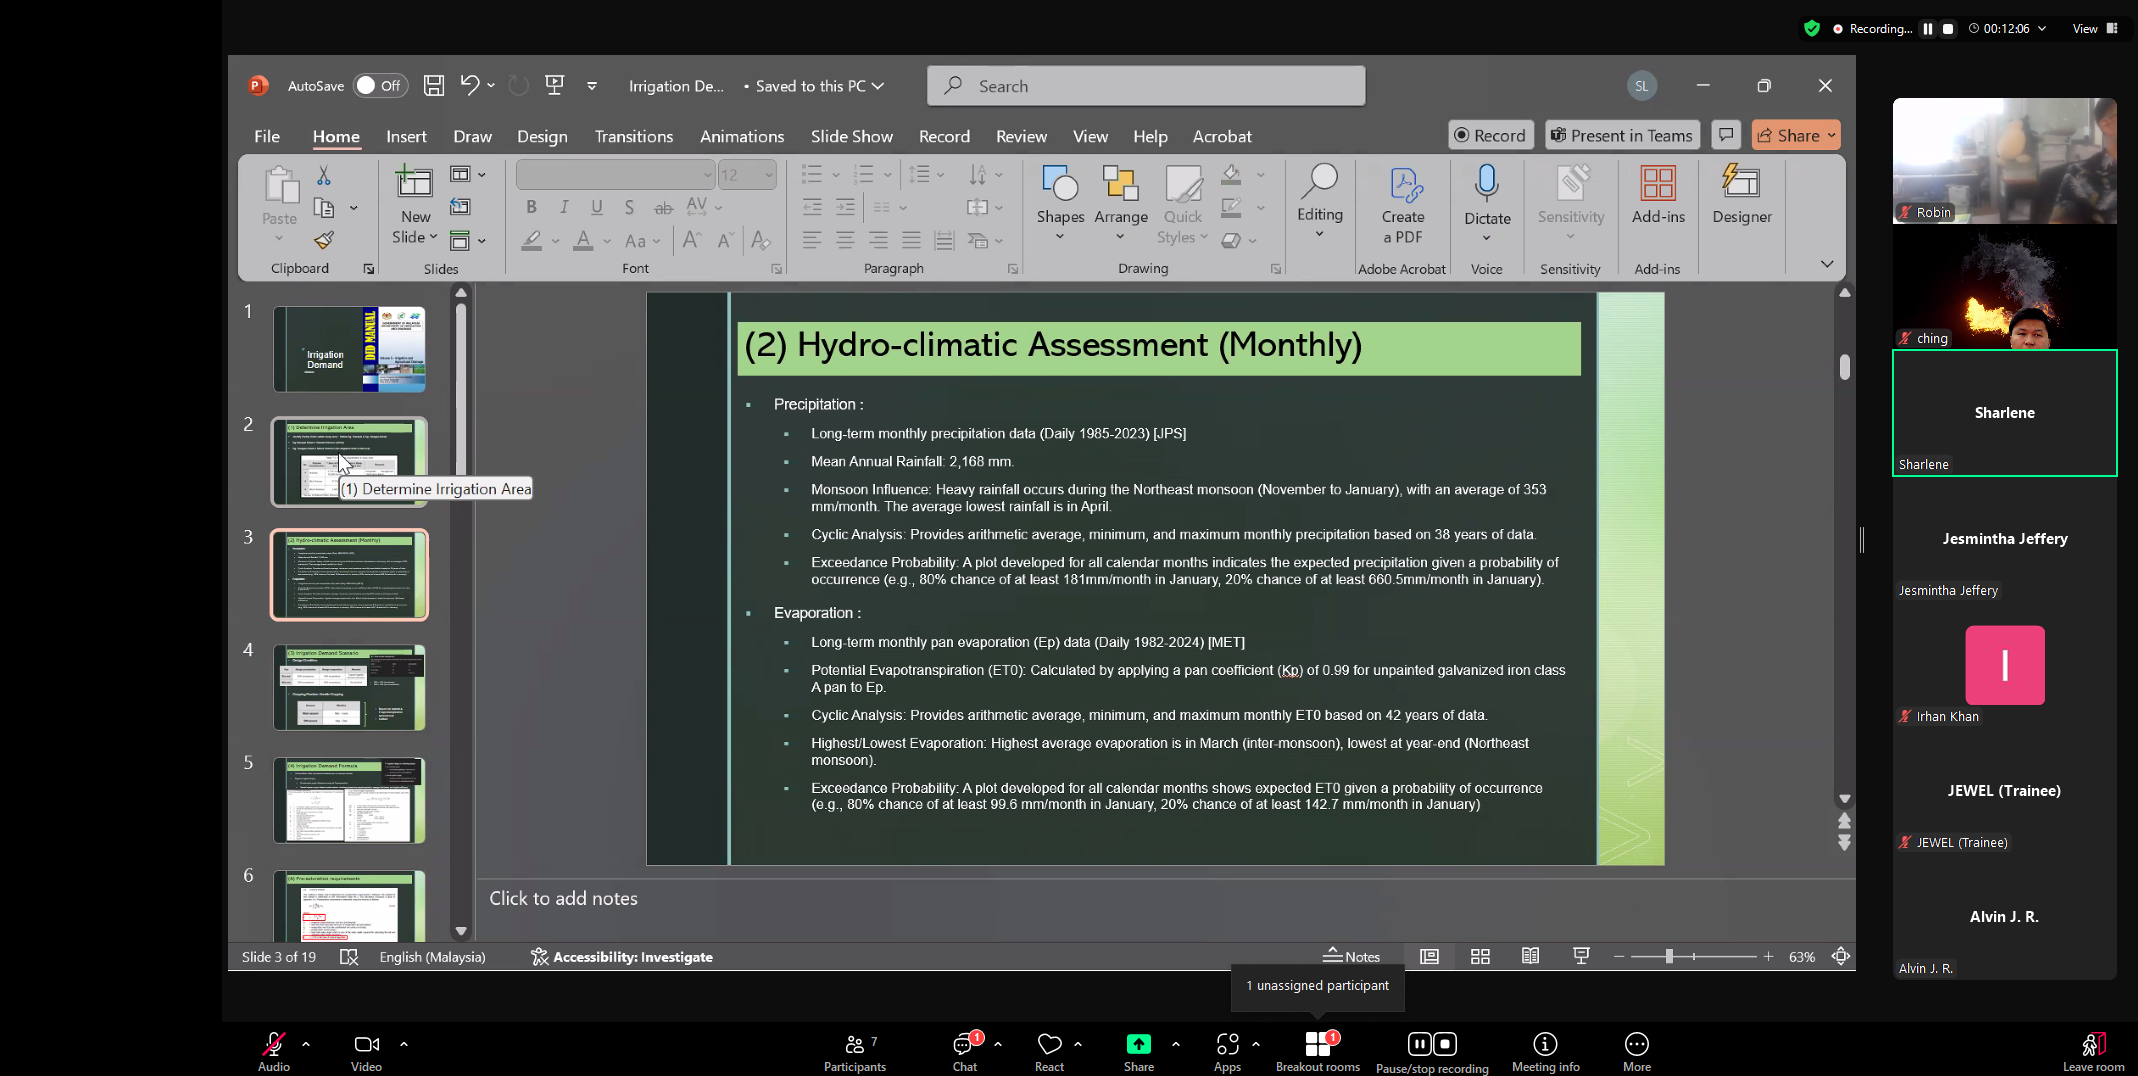Switch to Slide Sorter view
Viewport: 2138px width, 1076px height.
pyautogui.click(x=1480, y=957)
